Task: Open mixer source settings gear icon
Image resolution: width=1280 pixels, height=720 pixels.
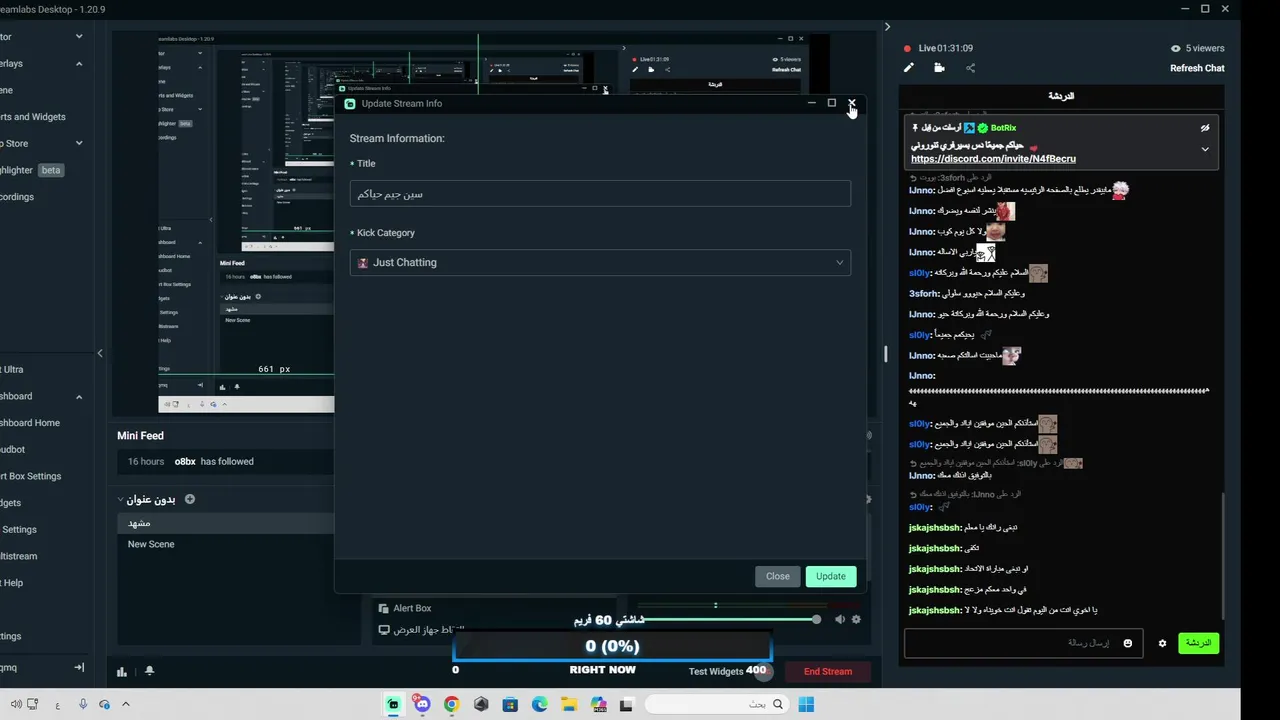Action: coord(856,620)
